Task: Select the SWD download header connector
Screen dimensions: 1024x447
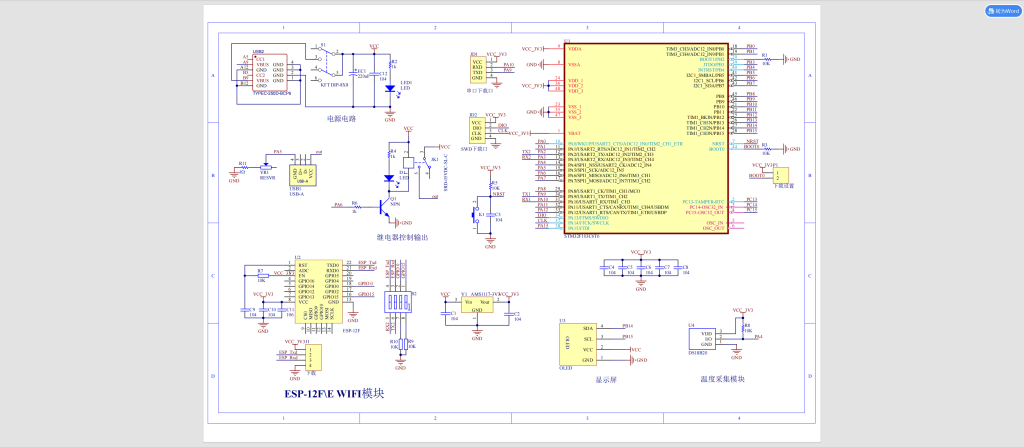Action: pos(477,131)
